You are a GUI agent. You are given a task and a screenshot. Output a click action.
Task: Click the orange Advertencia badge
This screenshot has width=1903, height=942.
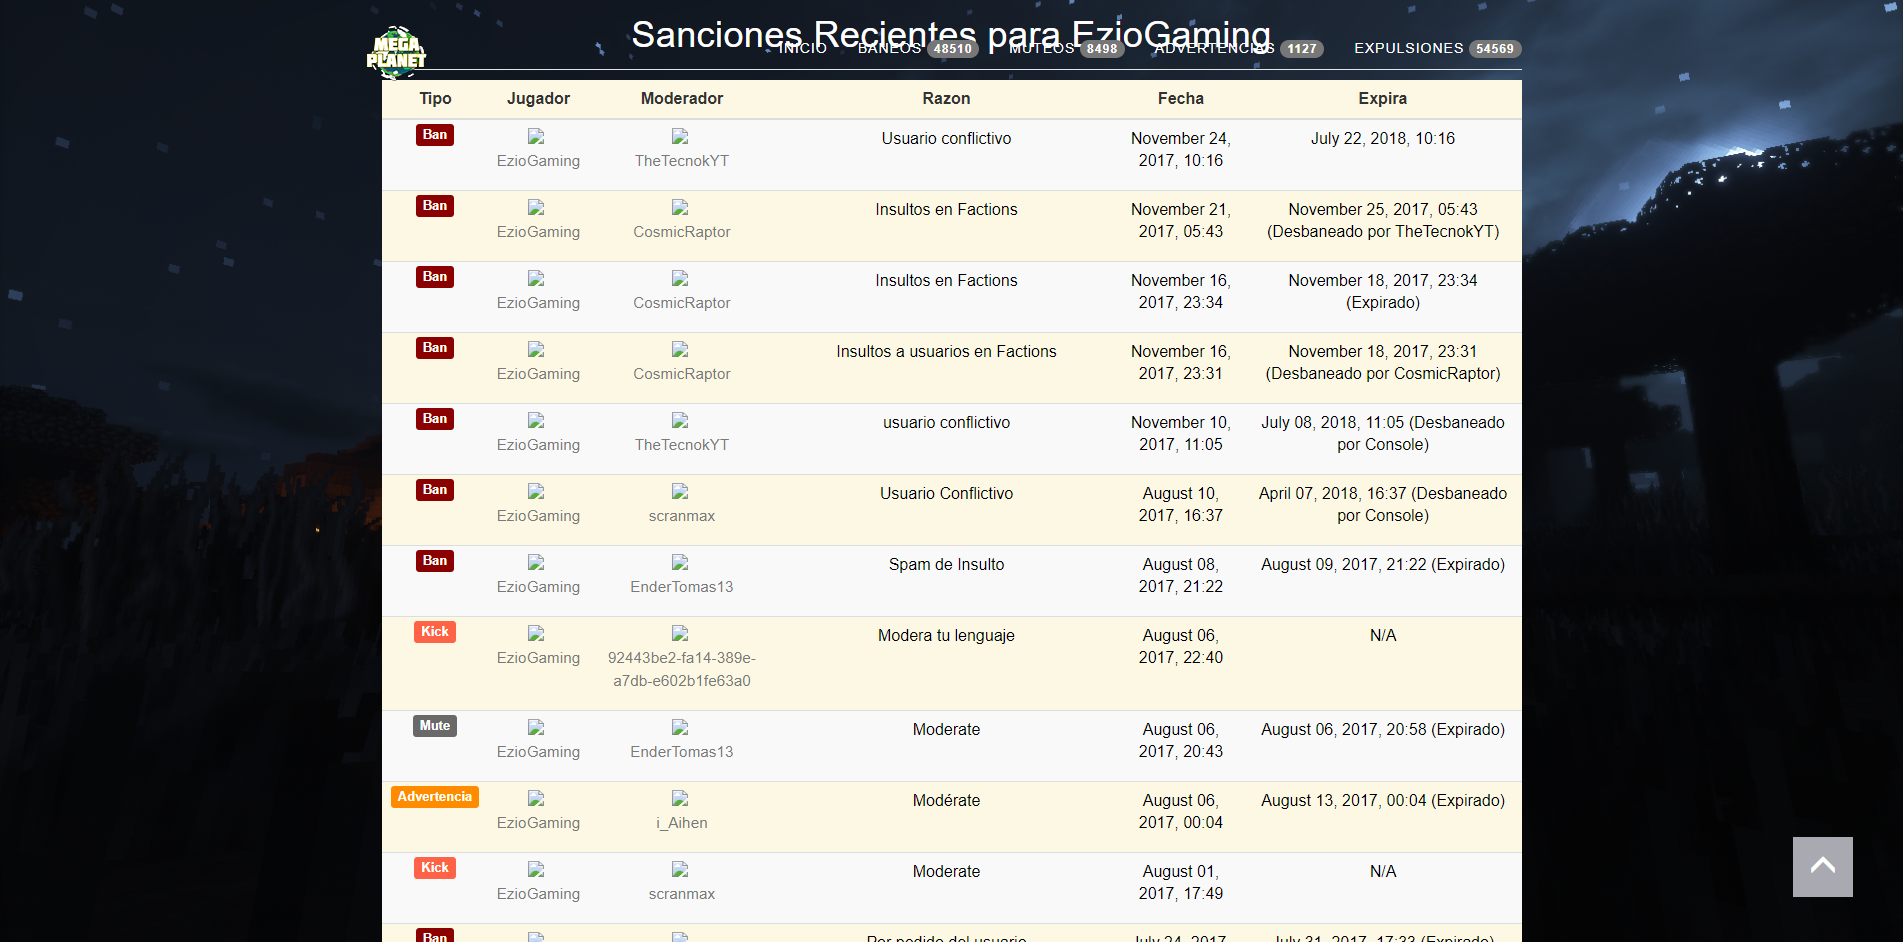[435, 797]
